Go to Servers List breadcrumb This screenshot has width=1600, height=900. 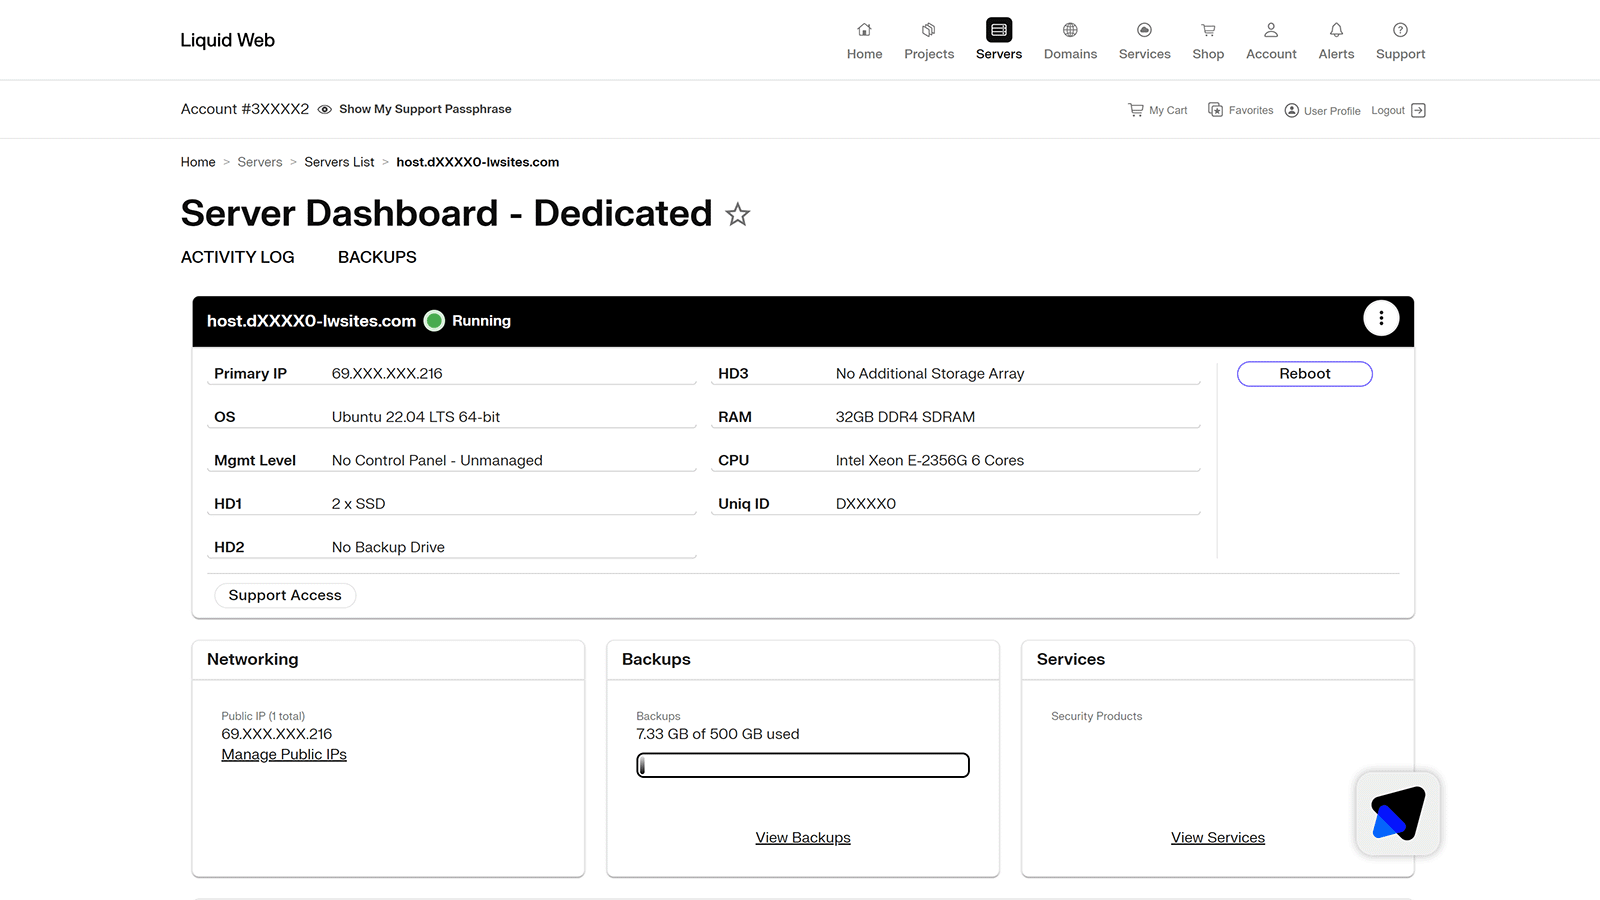[x=339, y=162]
